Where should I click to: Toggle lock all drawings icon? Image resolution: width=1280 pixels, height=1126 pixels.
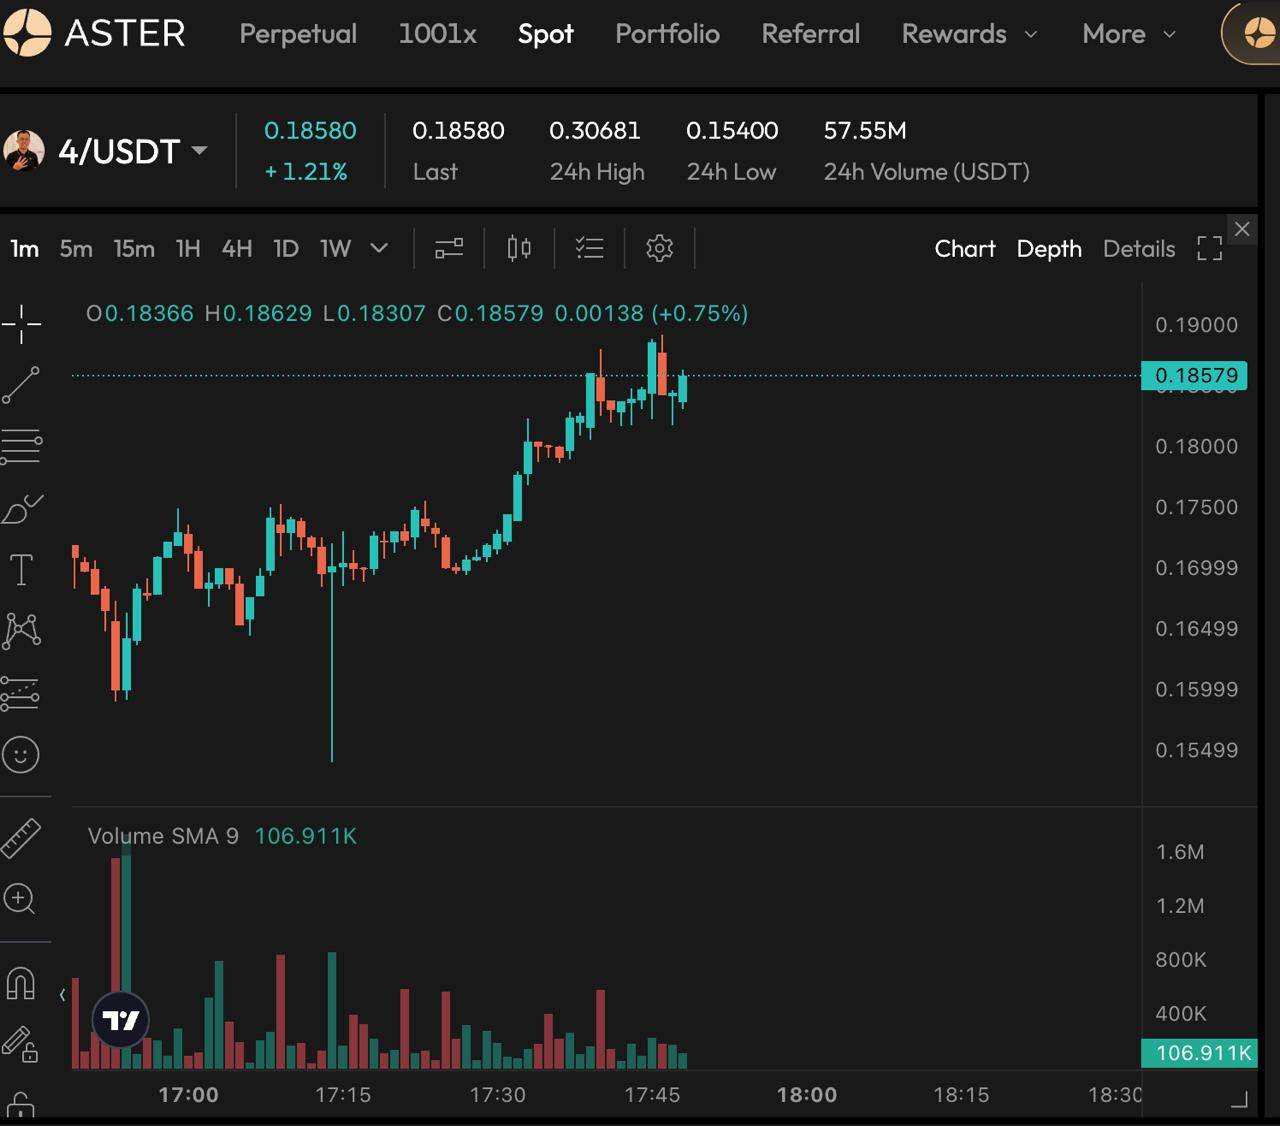point(21,1104)
